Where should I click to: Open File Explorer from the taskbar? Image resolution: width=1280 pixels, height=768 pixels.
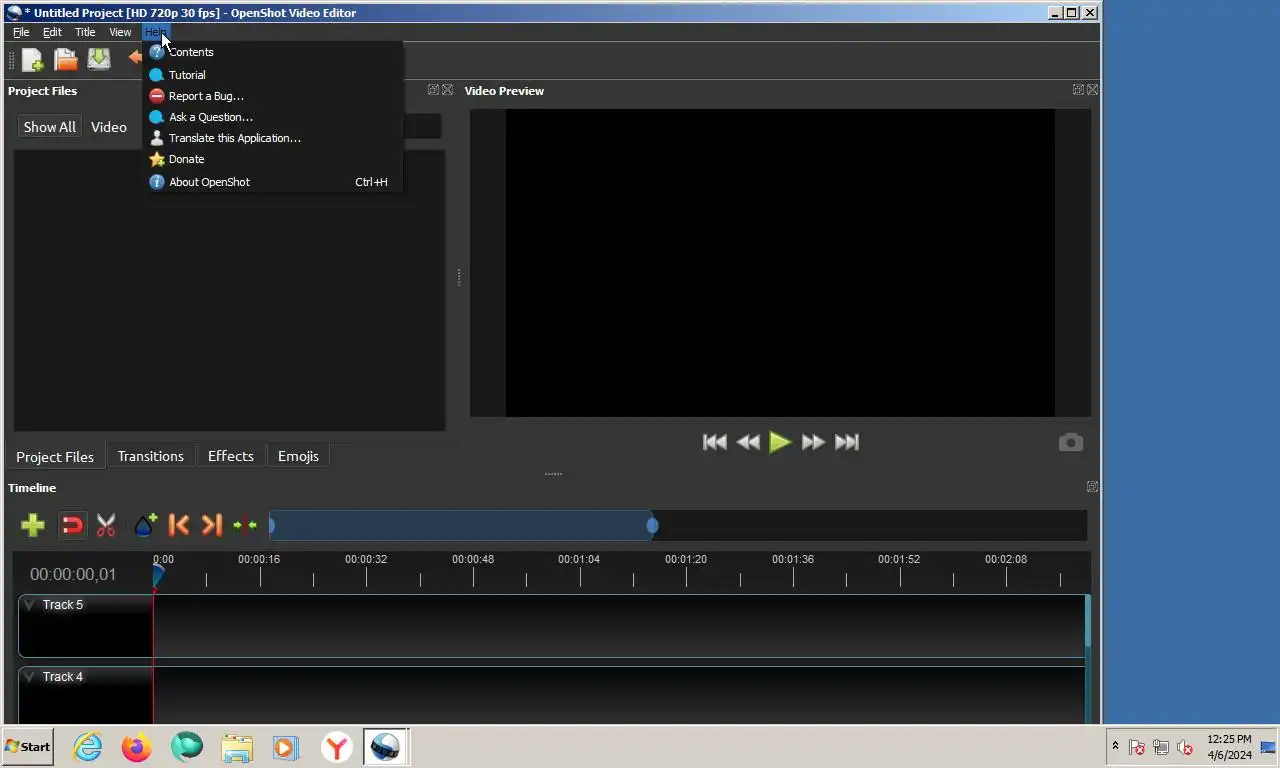pos(237,747)
